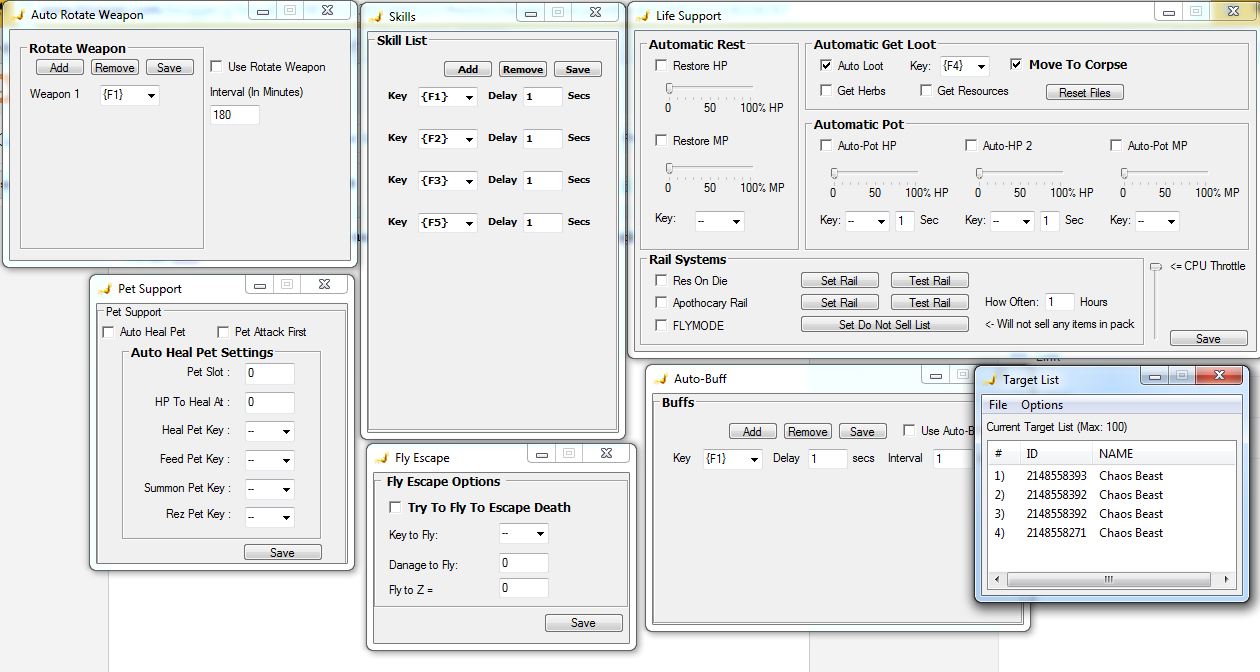The width and height of the screenshot is (1260, 672).
Task: Select the Chaos Beast row numbered 1
Action: click(1100, 475)
